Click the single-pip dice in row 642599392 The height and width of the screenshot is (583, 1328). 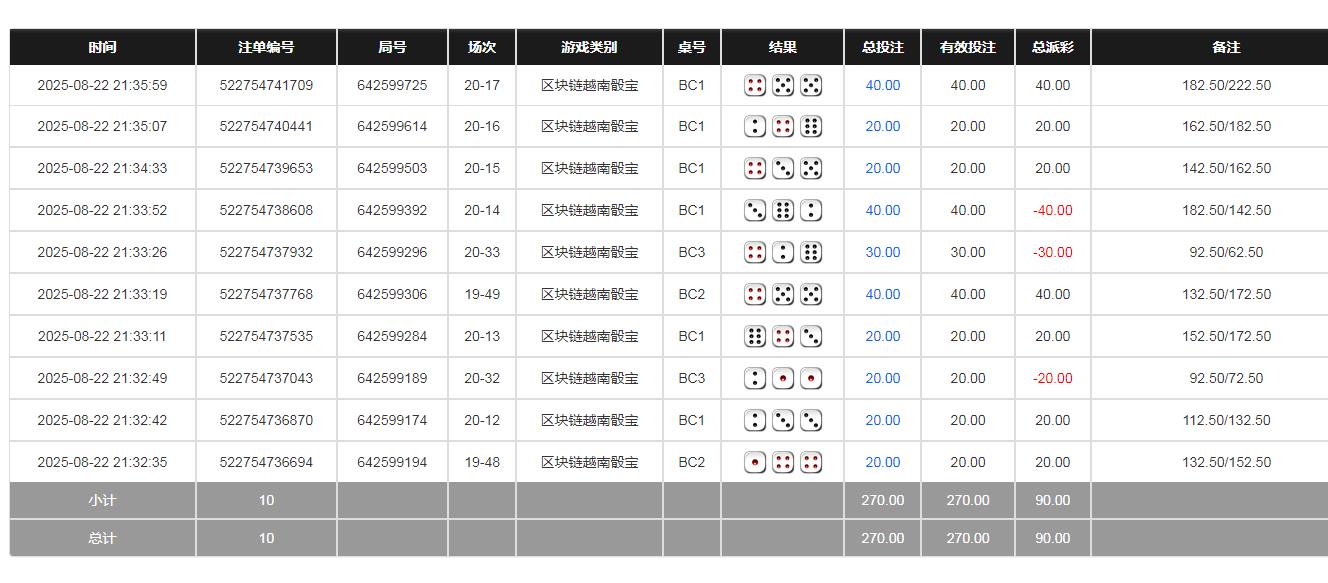[809, 210]
